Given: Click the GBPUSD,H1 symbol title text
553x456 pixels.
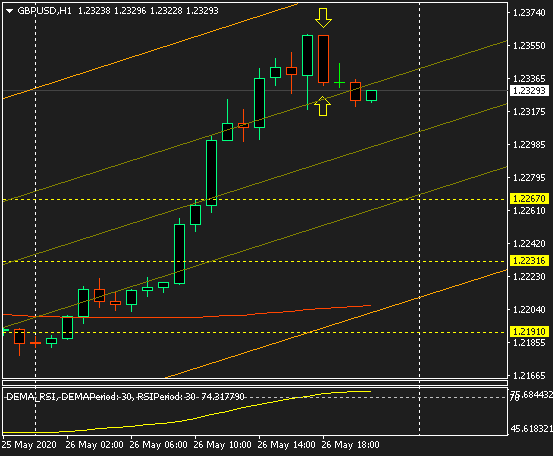Looking at the screenshot, I should click(x=44, y=11).
